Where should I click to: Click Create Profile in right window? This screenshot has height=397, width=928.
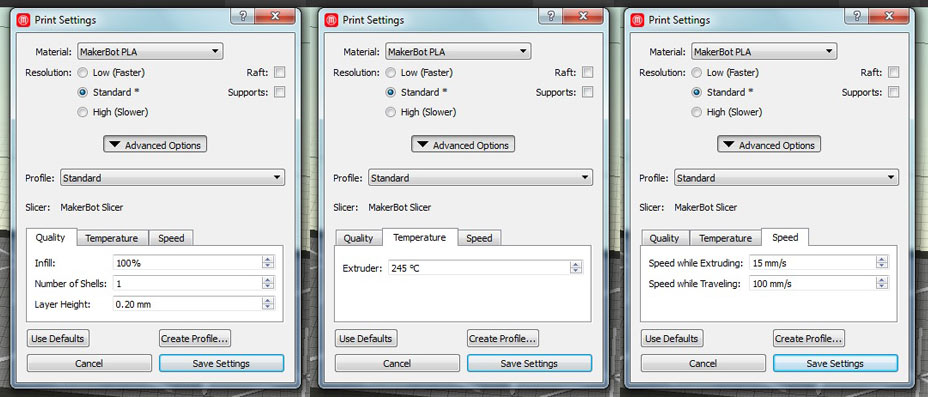(x=808, y=338)
